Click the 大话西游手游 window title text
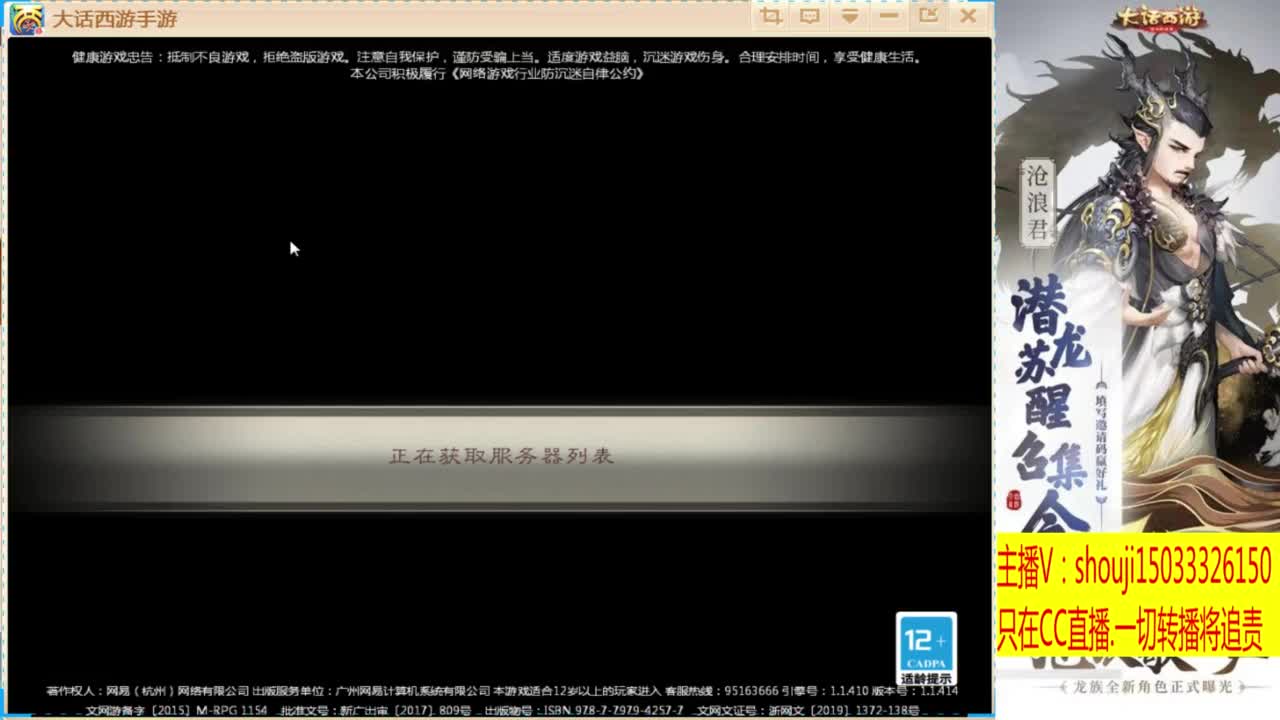1280x720 pixels. pyautogui.click(x=115, y=19)
